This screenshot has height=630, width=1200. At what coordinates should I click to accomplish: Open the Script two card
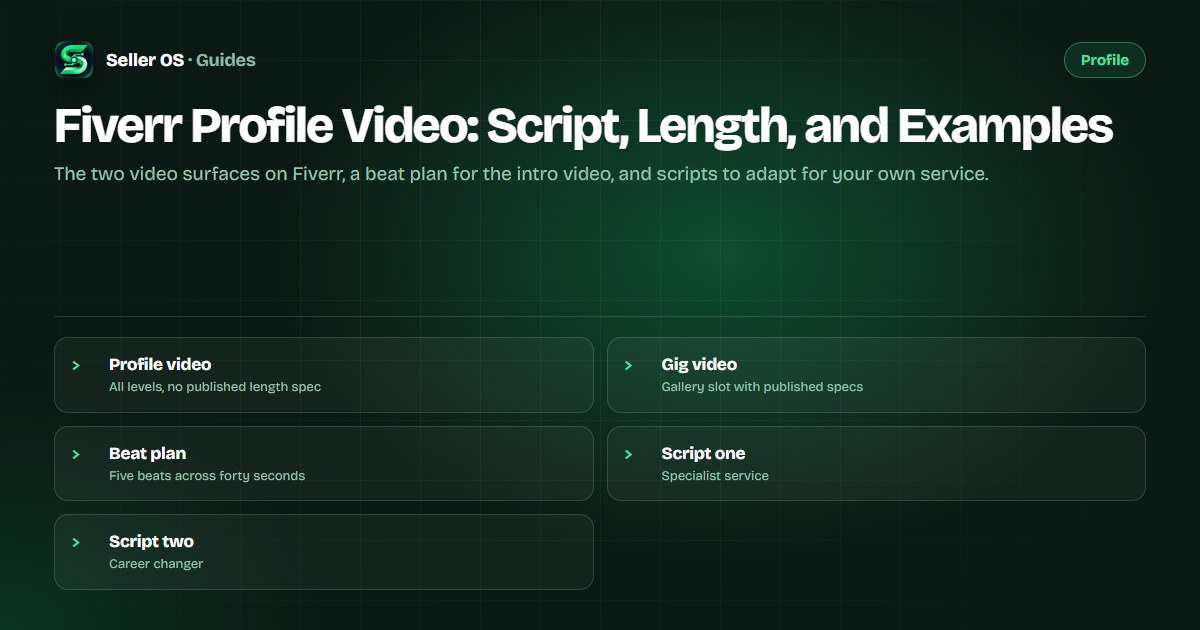click(324, 552)
